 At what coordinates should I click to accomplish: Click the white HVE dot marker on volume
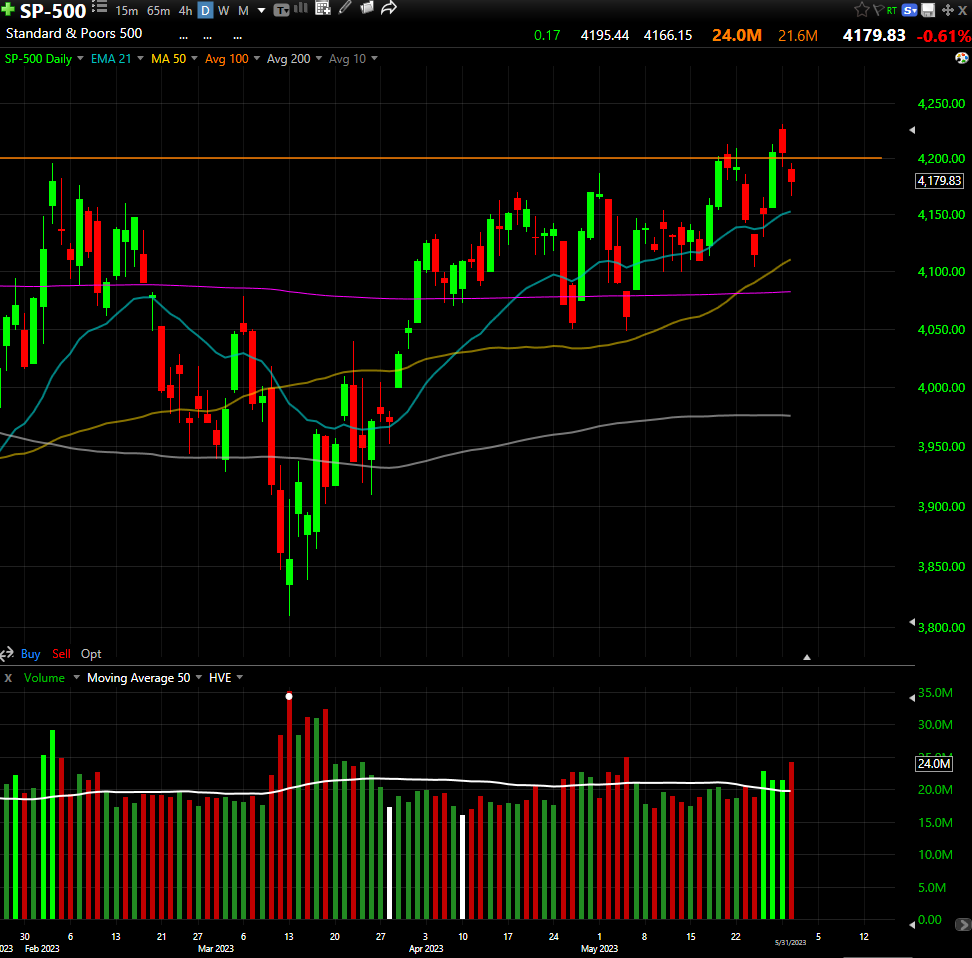289,696
